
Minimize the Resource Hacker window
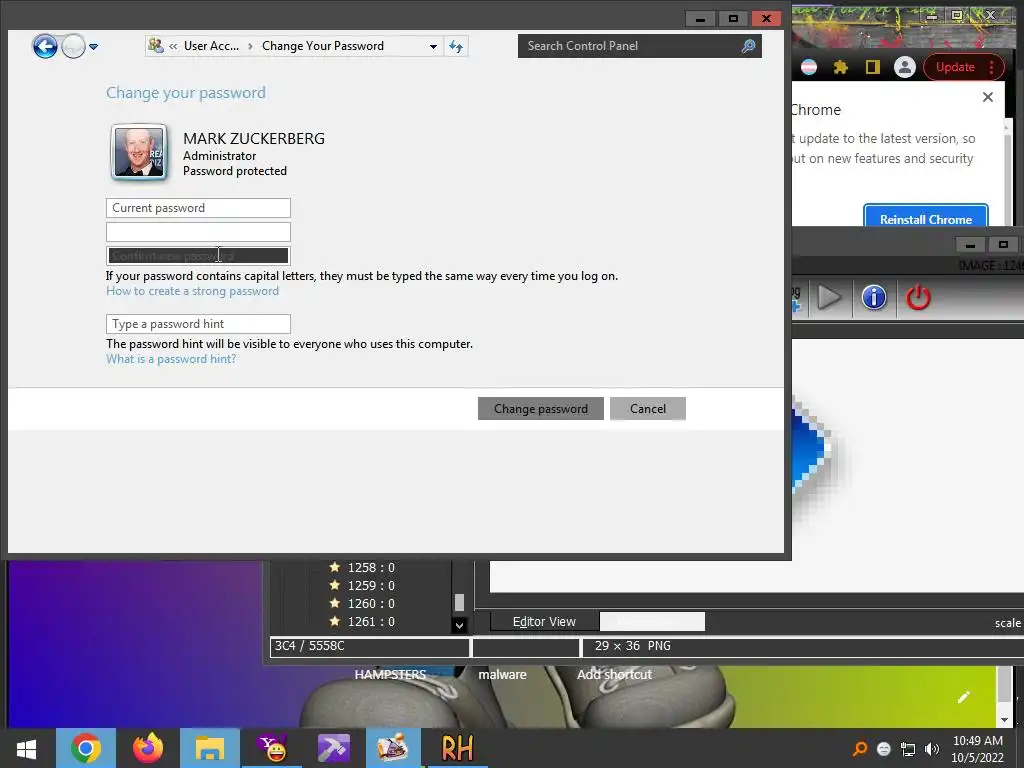(x=970, y=245)
